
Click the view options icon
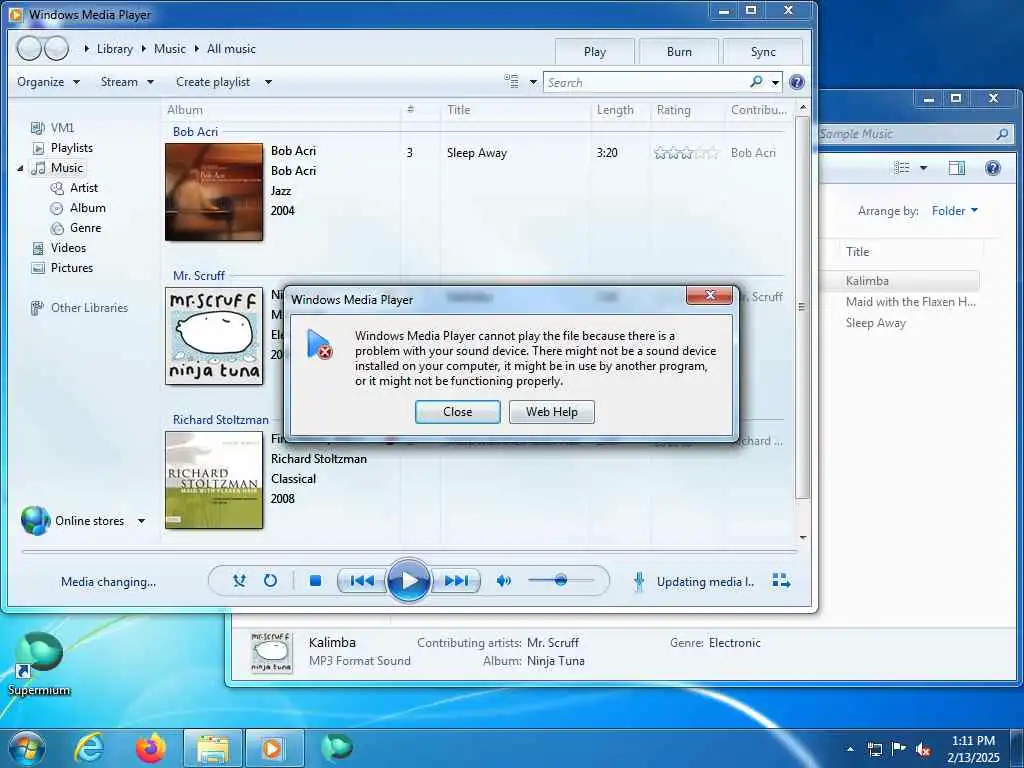[511, 82]
